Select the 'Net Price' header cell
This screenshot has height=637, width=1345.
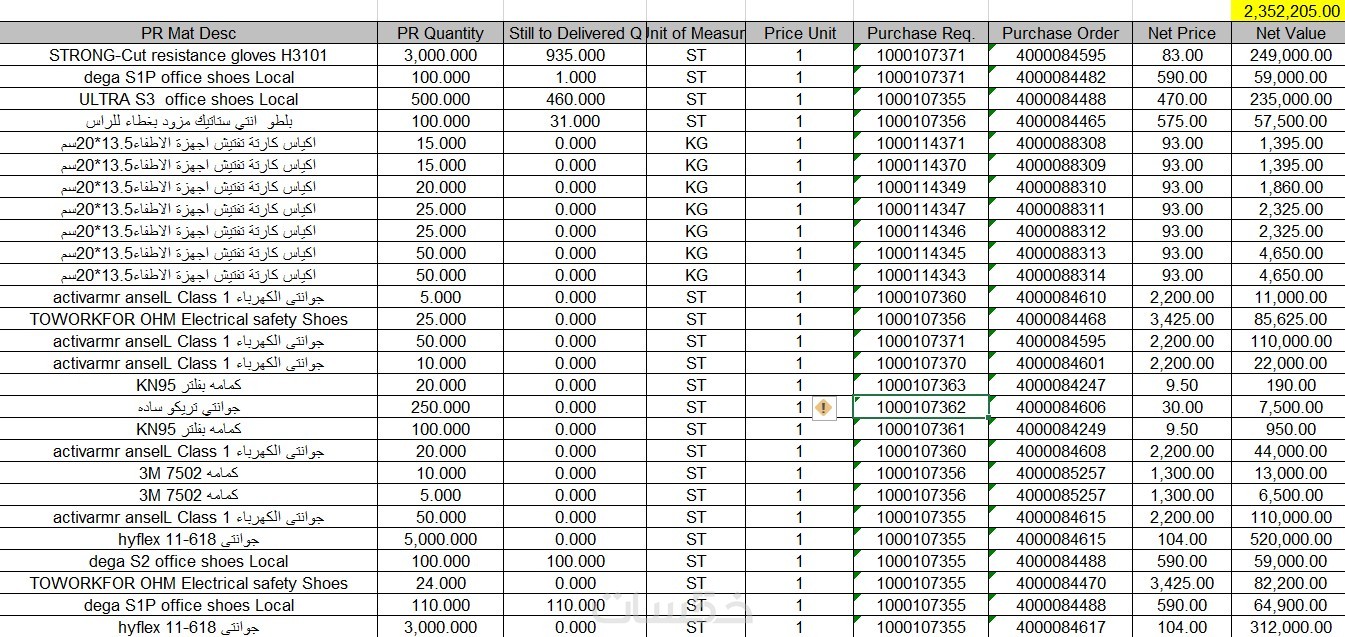click(1181, 33)
